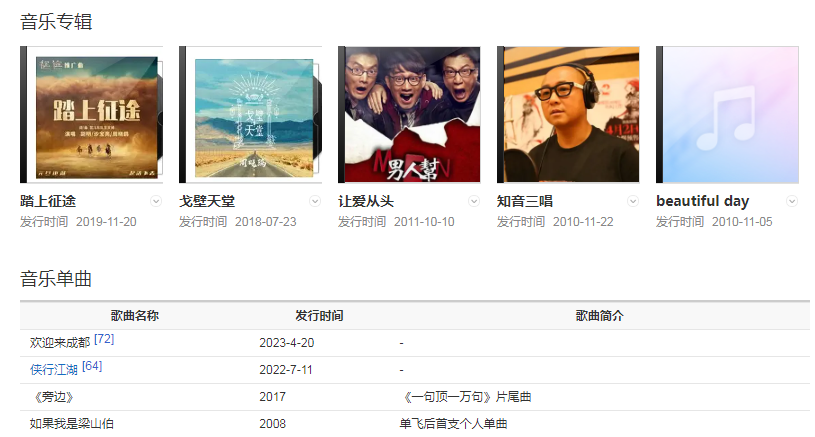Open the 戈壁天堂 album cover

point(251,114)
